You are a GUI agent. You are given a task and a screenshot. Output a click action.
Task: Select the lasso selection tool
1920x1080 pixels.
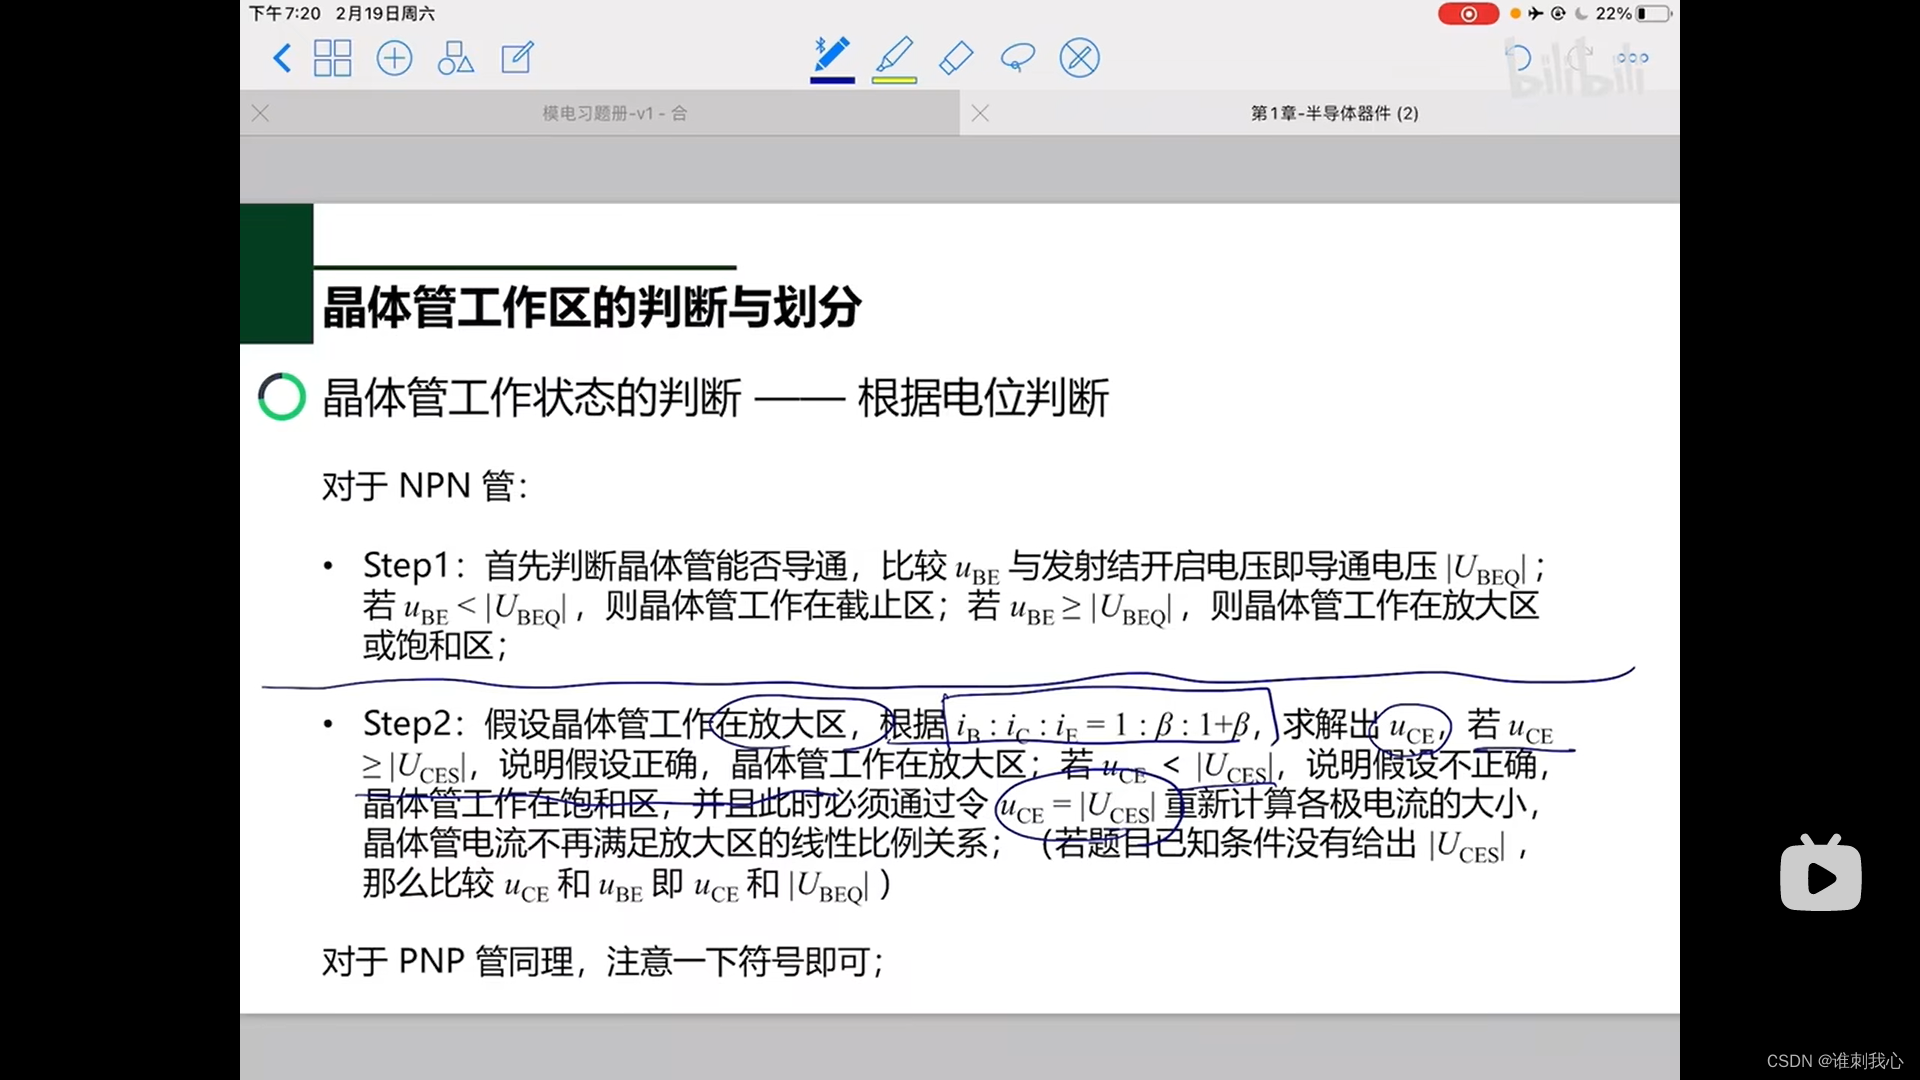[1017, 58]
